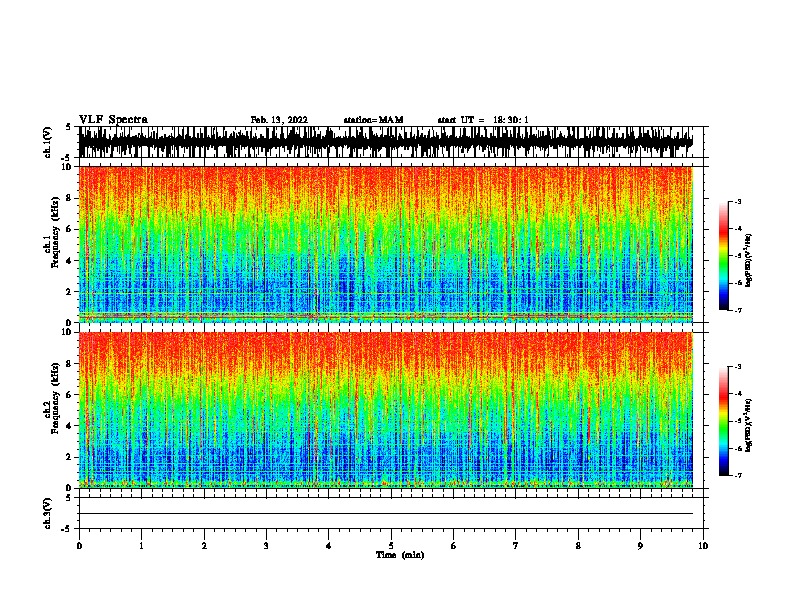Click the ch.1 spectrogram color scale bar
Viewport: 792px width, 612px height.
click(x=724, y=255)
